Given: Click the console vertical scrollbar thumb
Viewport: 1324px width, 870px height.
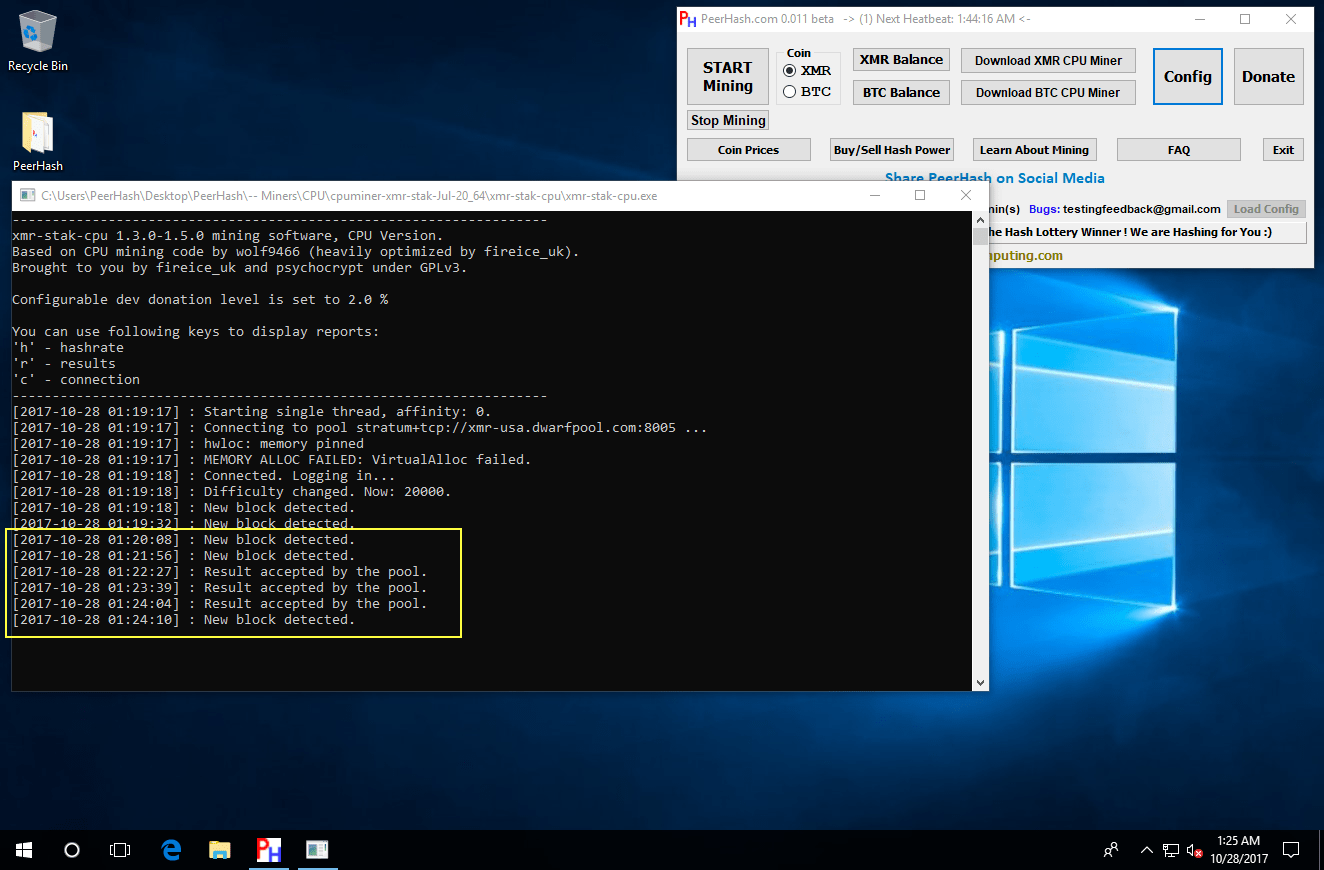Looking at the screenshot, I should point(980,236).
